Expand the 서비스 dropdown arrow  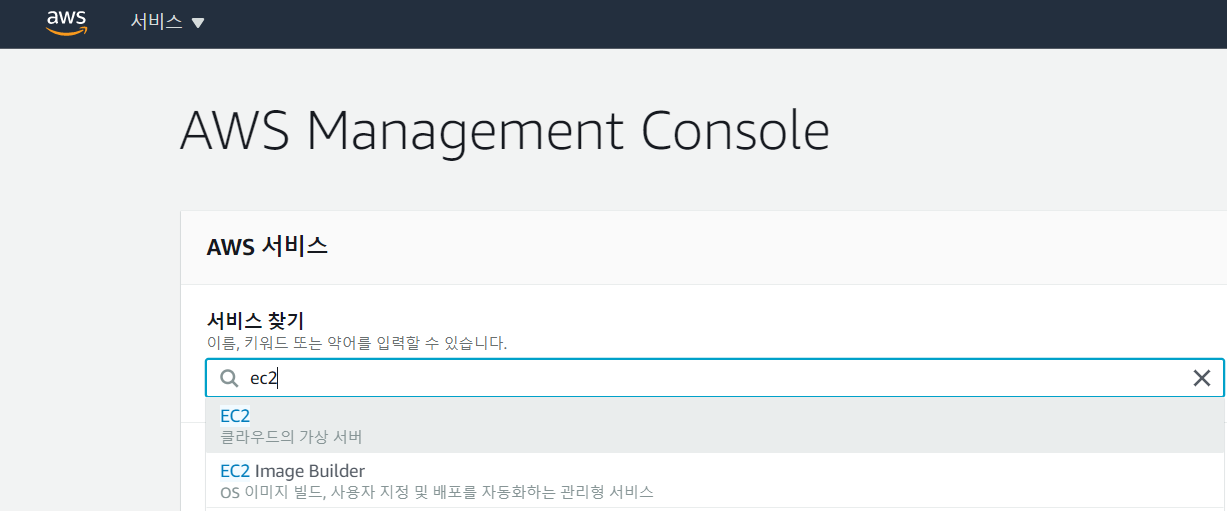tap(198, 23)
